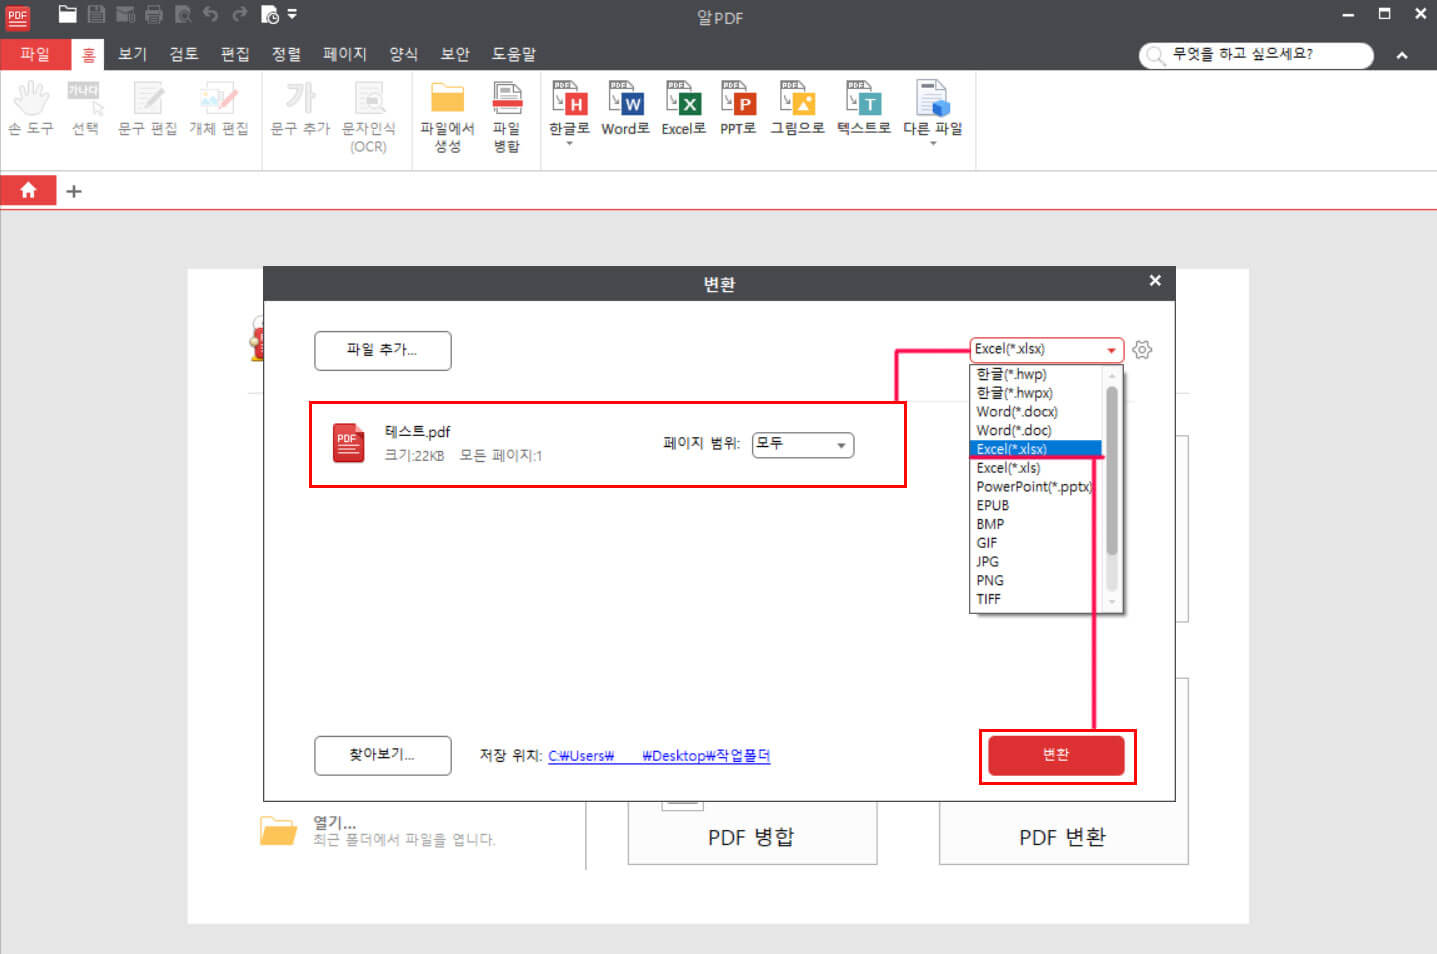Select the 테스트.pdf file entry
1437x954 pixels.
click(x=608, y=445)
